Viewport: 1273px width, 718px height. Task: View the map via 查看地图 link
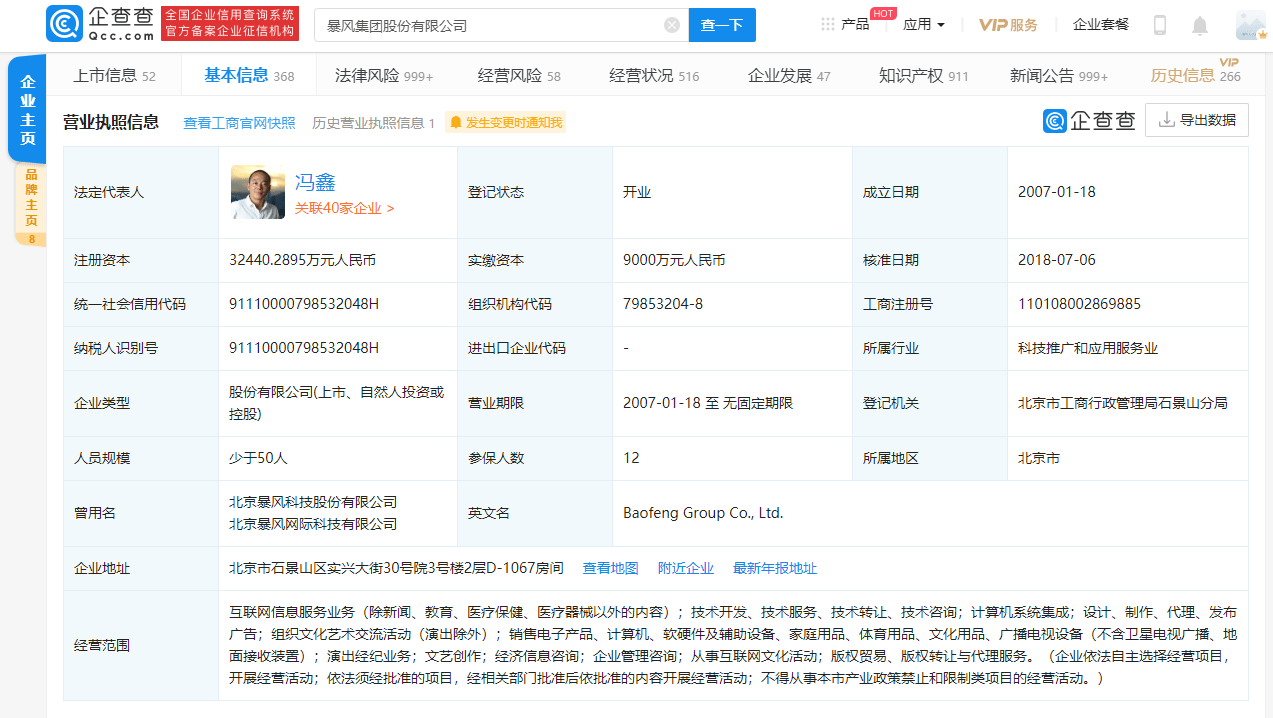click(610, 568)
